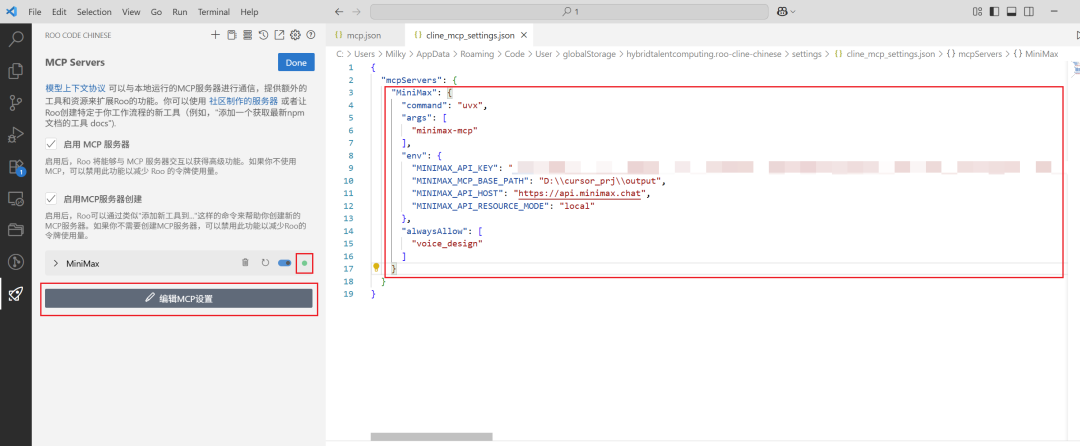Toggle the MiniMax server enable switch
The height and width of the screenshot is (446, 1080).
point(284,263)
